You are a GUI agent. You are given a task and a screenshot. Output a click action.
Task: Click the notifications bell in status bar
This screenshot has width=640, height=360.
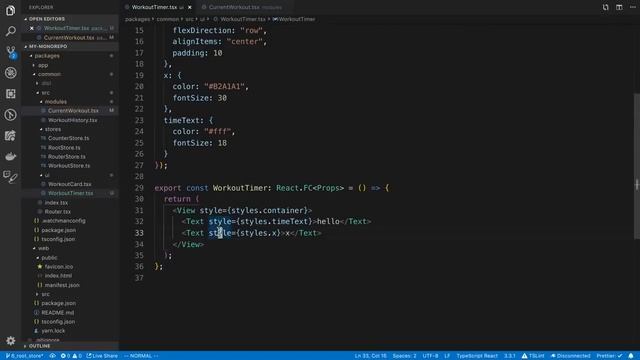[631, 356]
